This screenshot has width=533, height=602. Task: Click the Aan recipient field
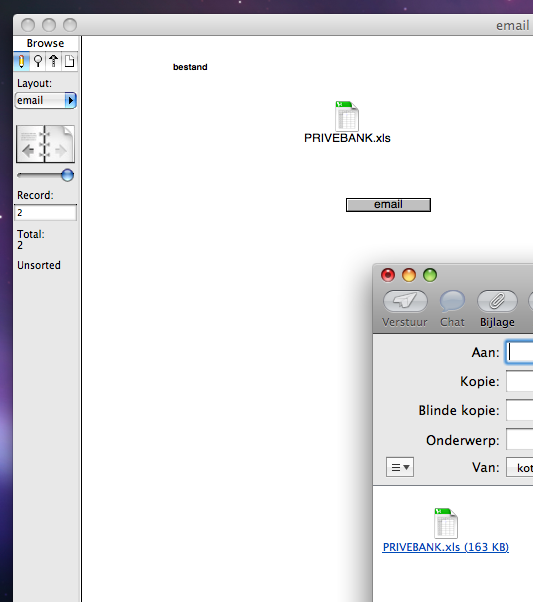click(x=520, y=352)
